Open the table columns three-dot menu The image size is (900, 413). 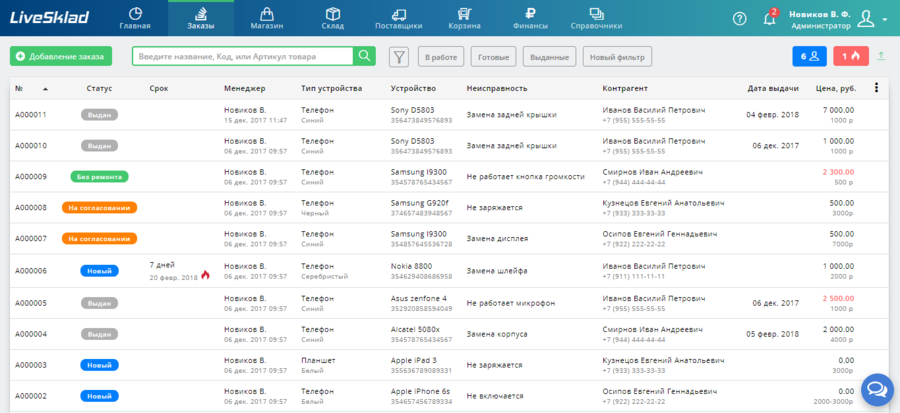click(x=876, y=88)
